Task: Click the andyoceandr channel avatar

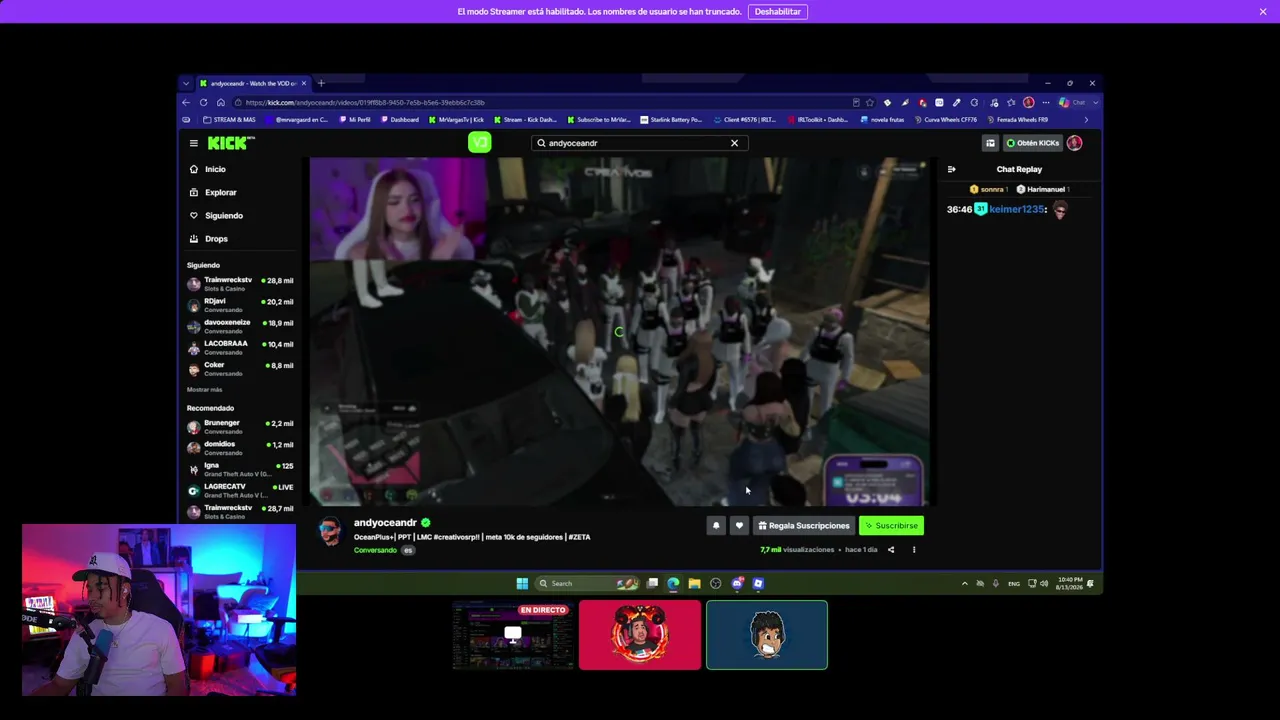Action: 329,532
